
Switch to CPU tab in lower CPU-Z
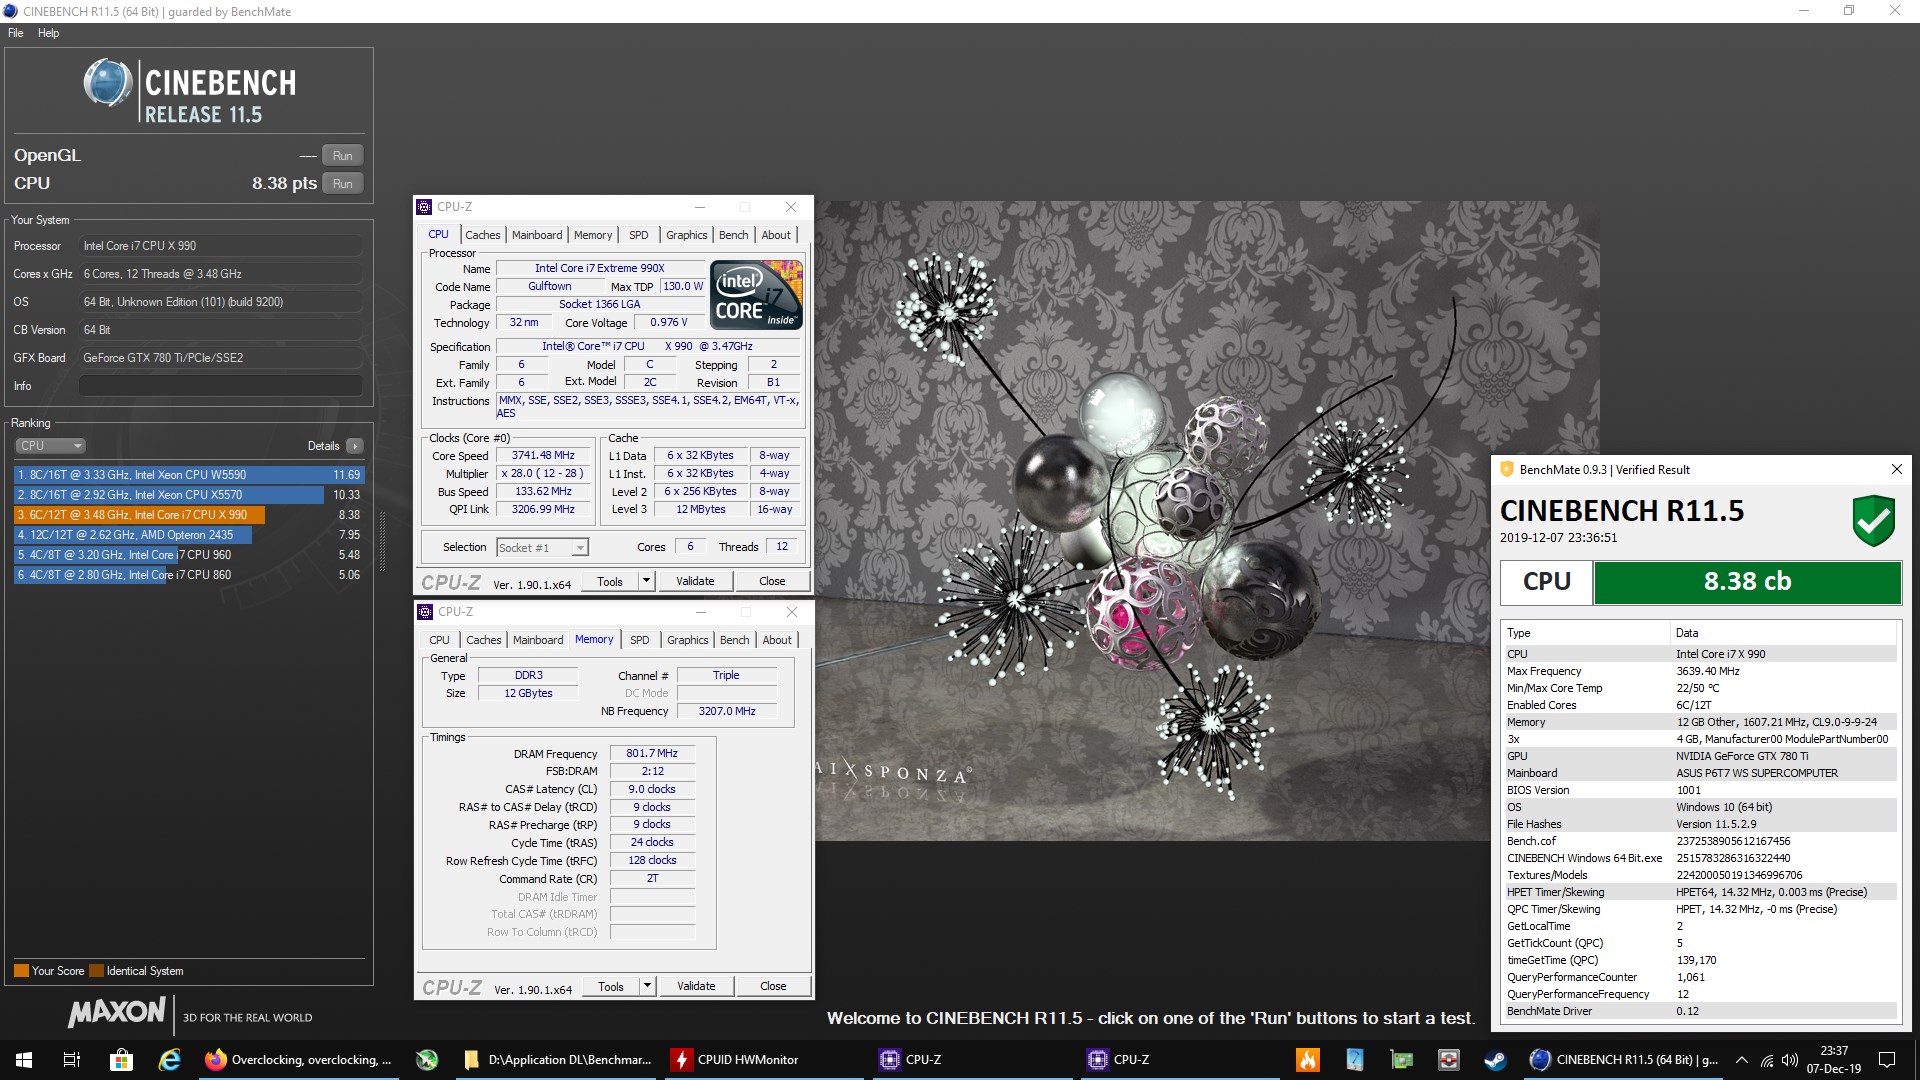440,640
